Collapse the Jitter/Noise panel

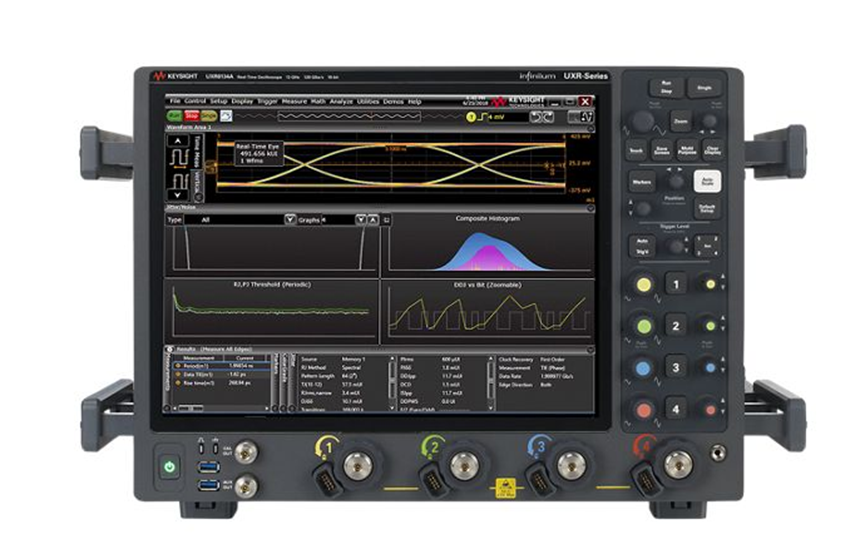pyautogui.click(x=591, y=209)
